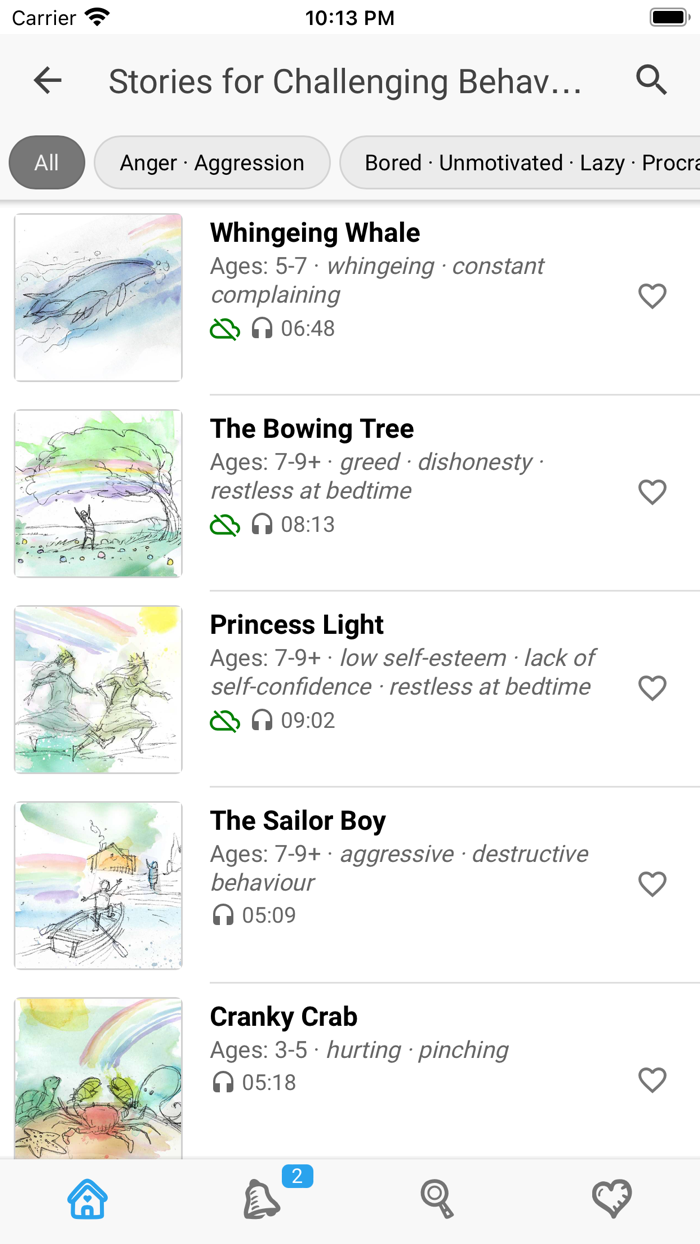Tap the Wi-Fi icon in the status bar
The height and width of the screenshot is (1244, 700).
[x=95, y=14]
